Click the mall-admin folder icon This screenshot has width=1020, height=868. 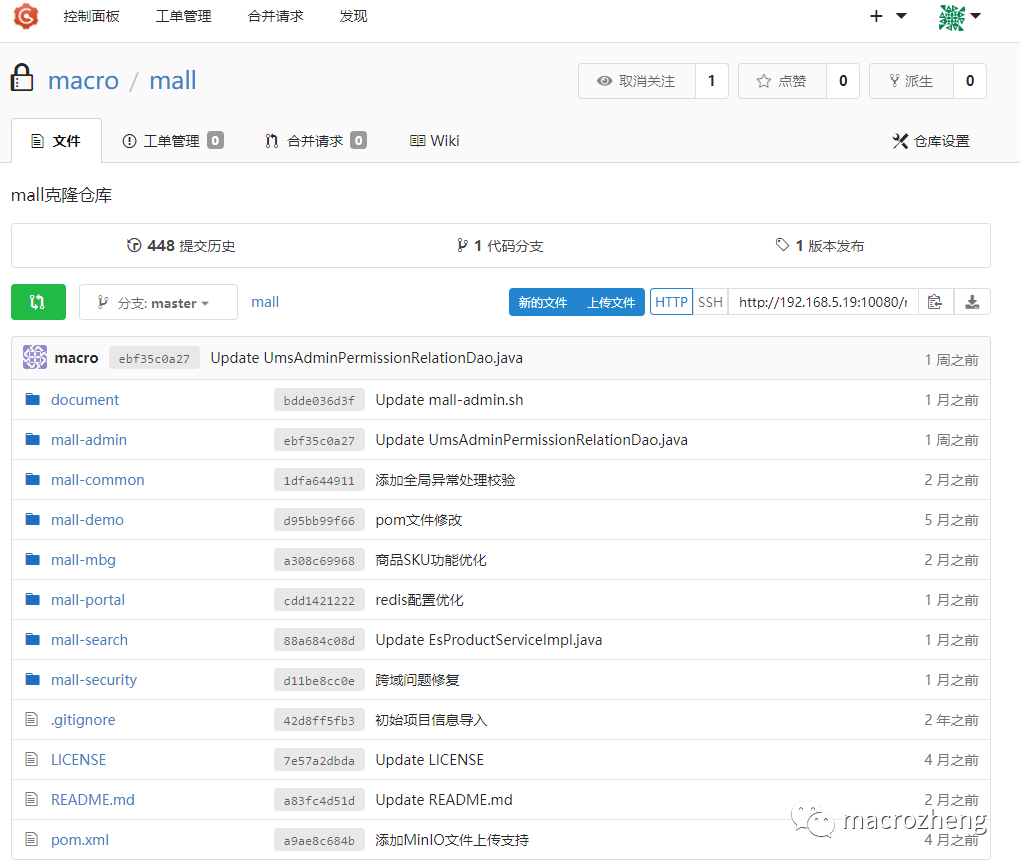[31, 439]
